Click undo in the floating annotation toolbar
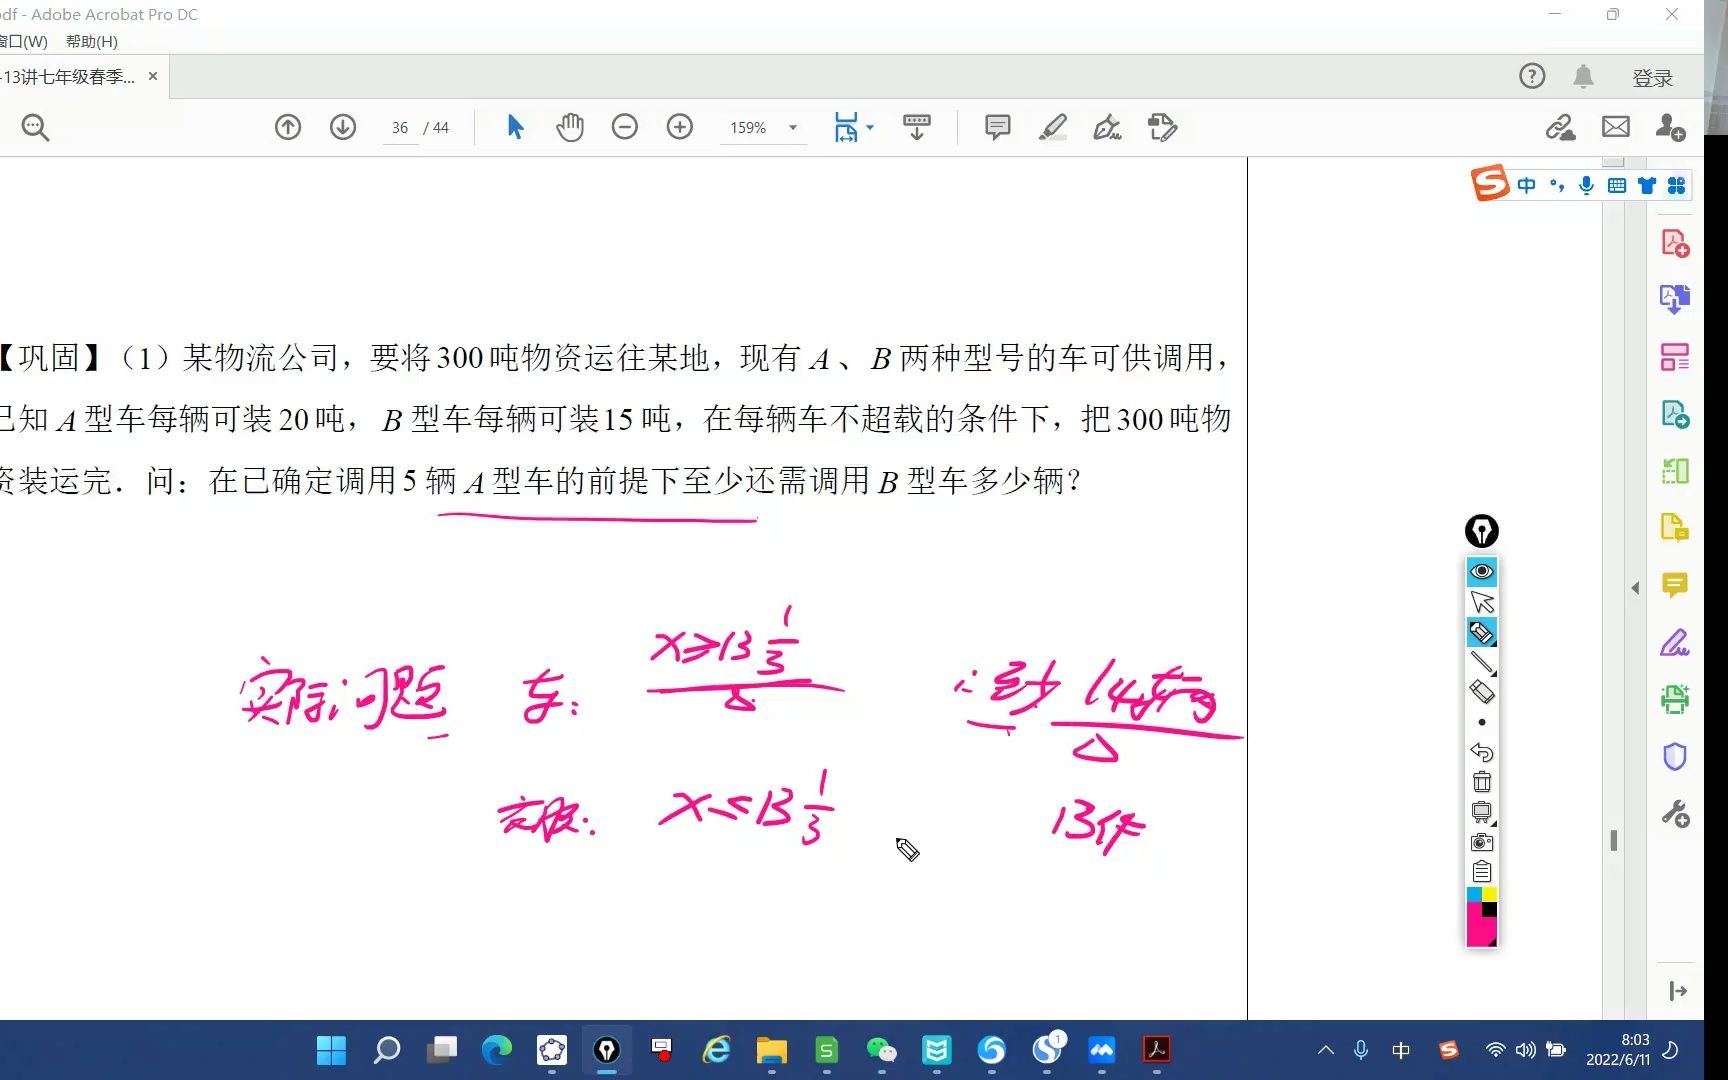 (x=1481, y=752)
